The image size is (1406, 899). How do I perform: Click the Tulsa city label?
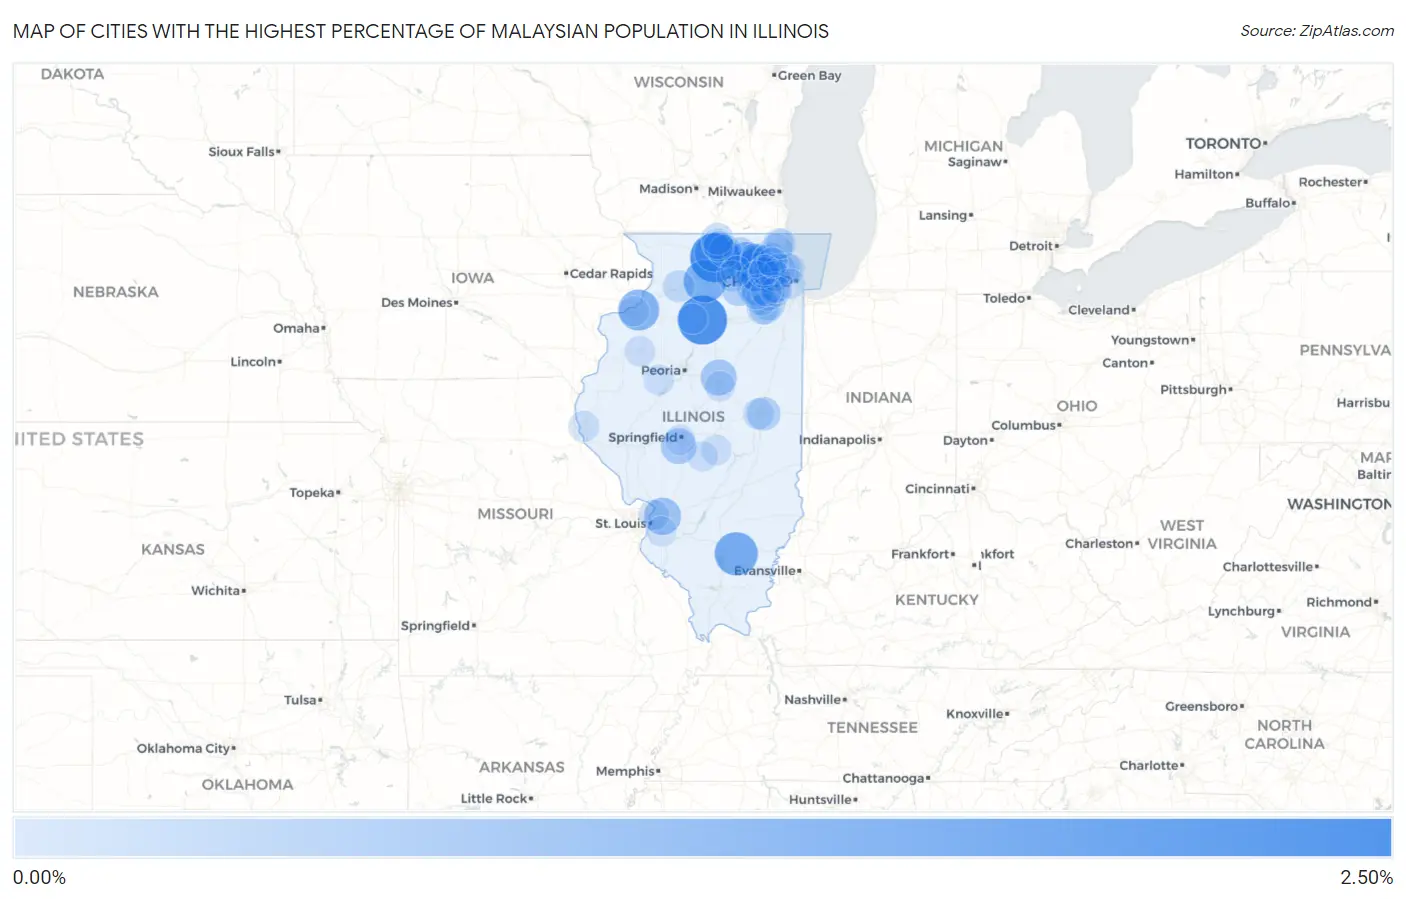coord(303,700)
